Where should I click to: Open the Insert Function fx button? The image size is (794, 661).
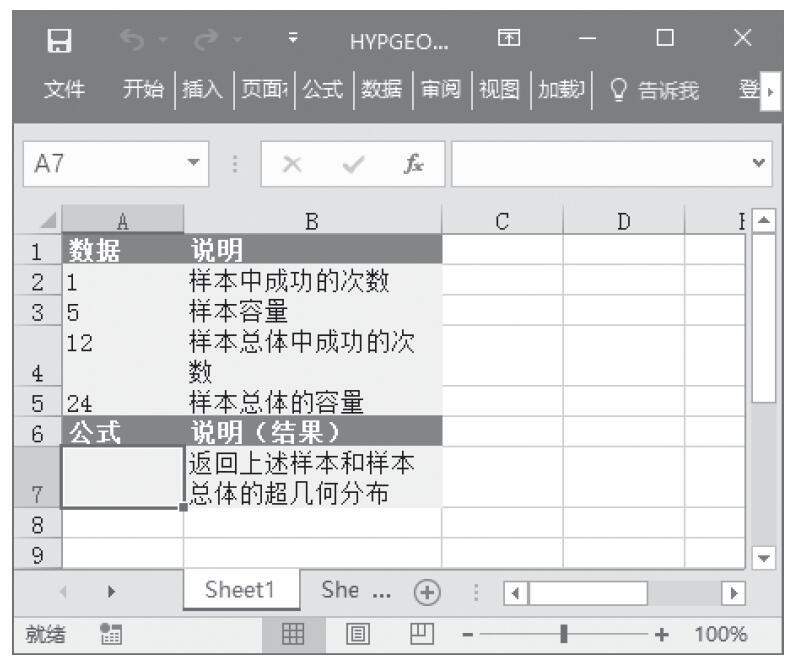(x=411, y=163)
